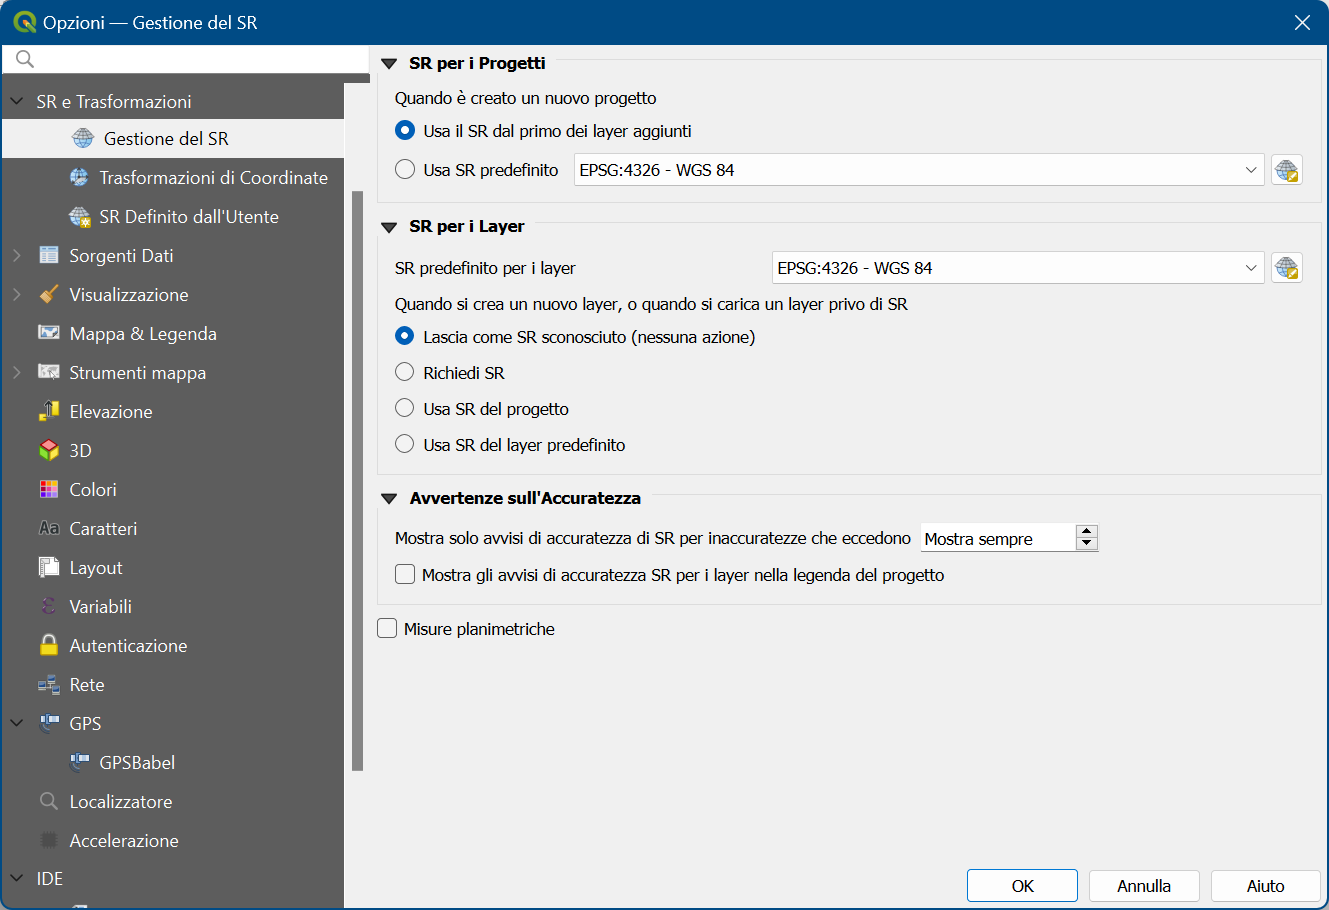Open SR predefinito per i layer dropdown
This screenshot has width=1329, height=910.
click(1018, 268)
